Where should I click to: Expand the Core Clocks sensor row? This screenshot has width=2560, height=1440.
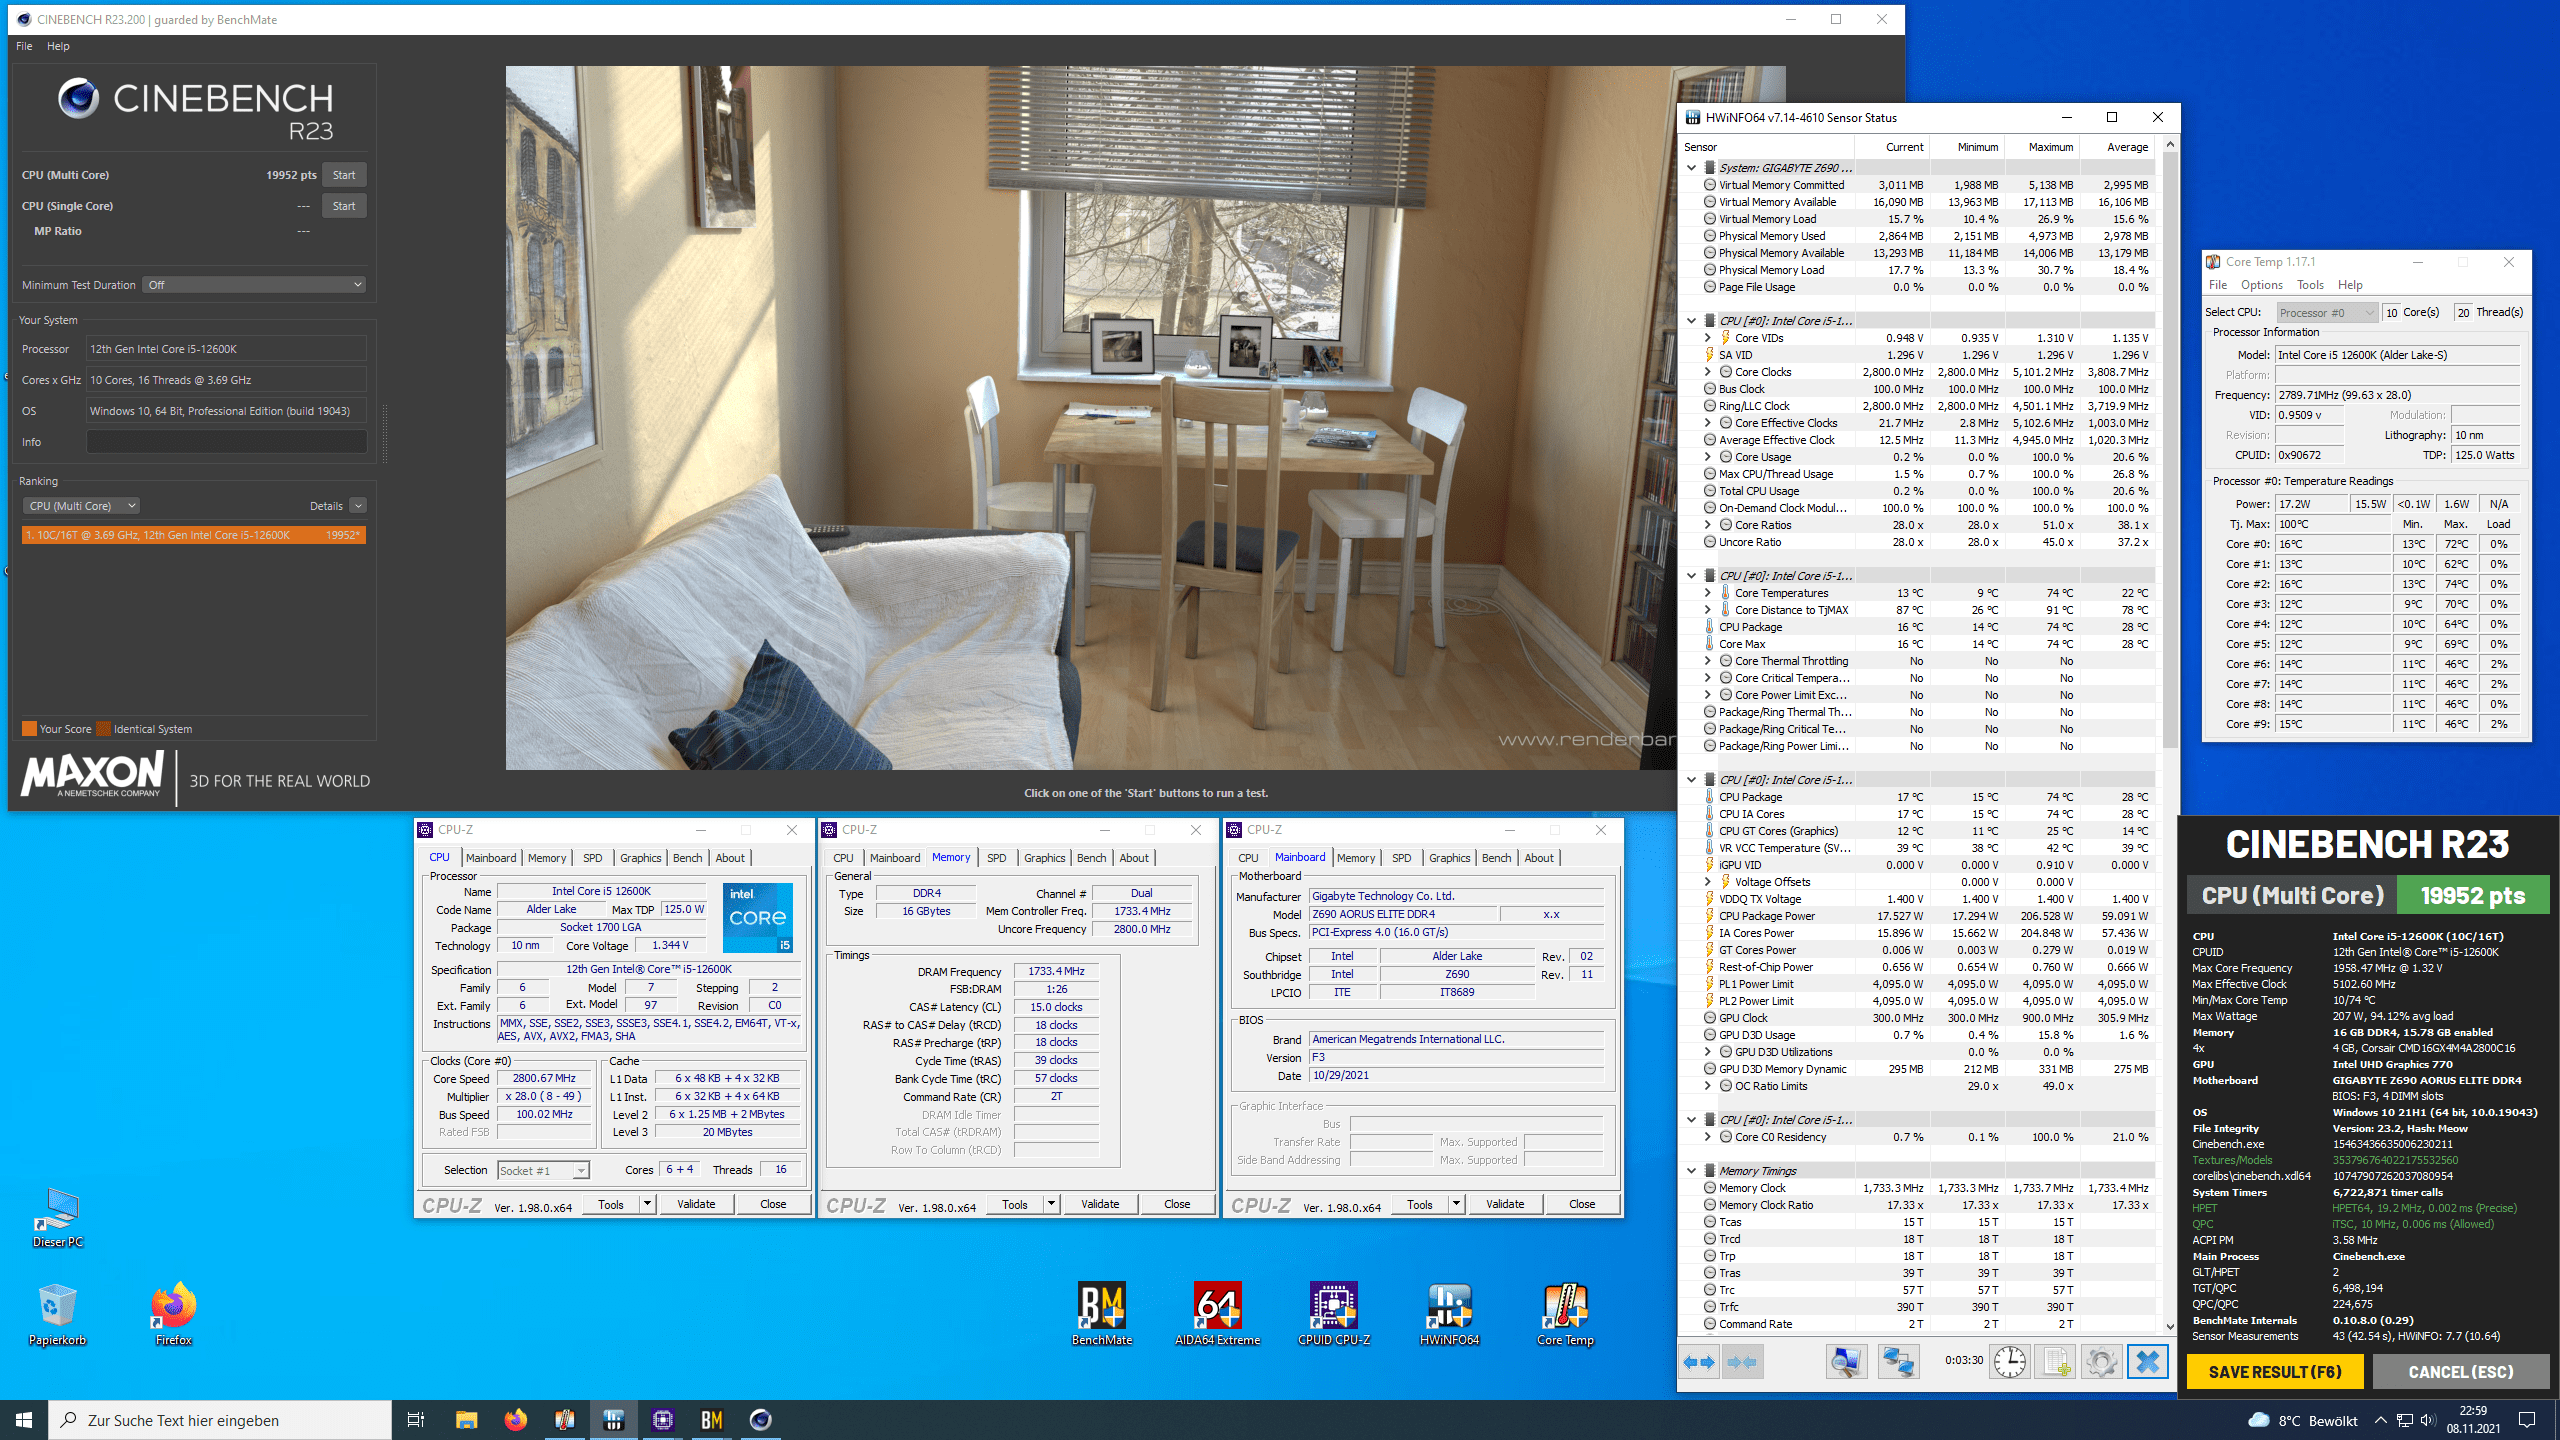[1708, 372]
